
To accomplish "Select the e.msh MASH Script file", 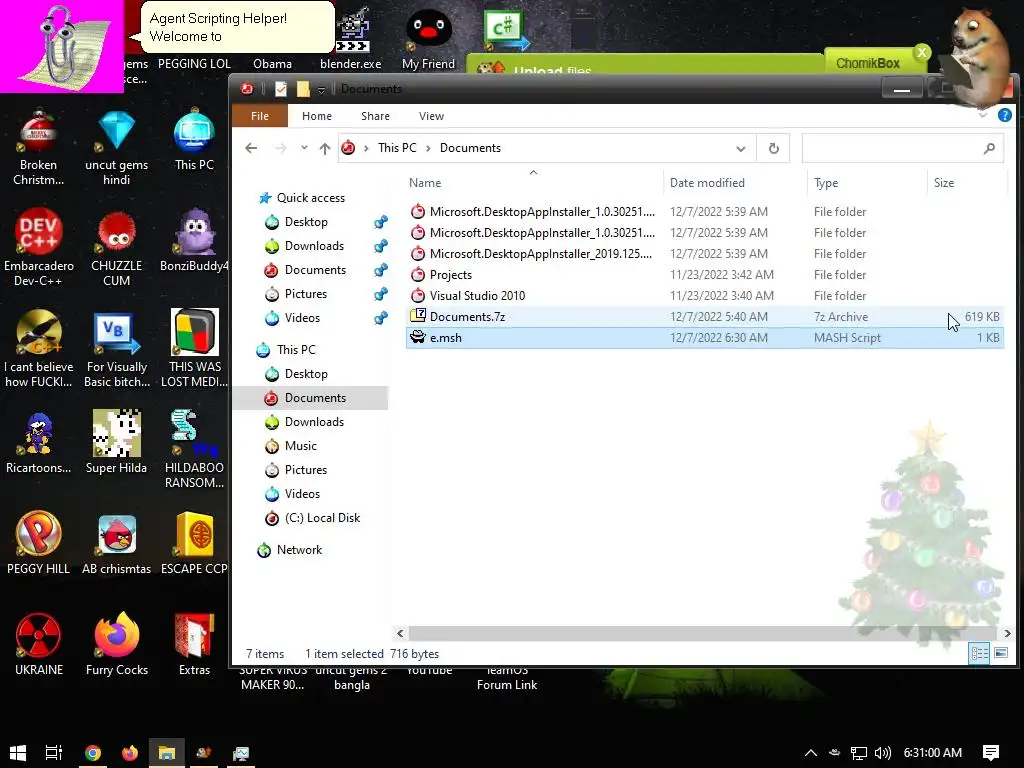I will point(705,338).
